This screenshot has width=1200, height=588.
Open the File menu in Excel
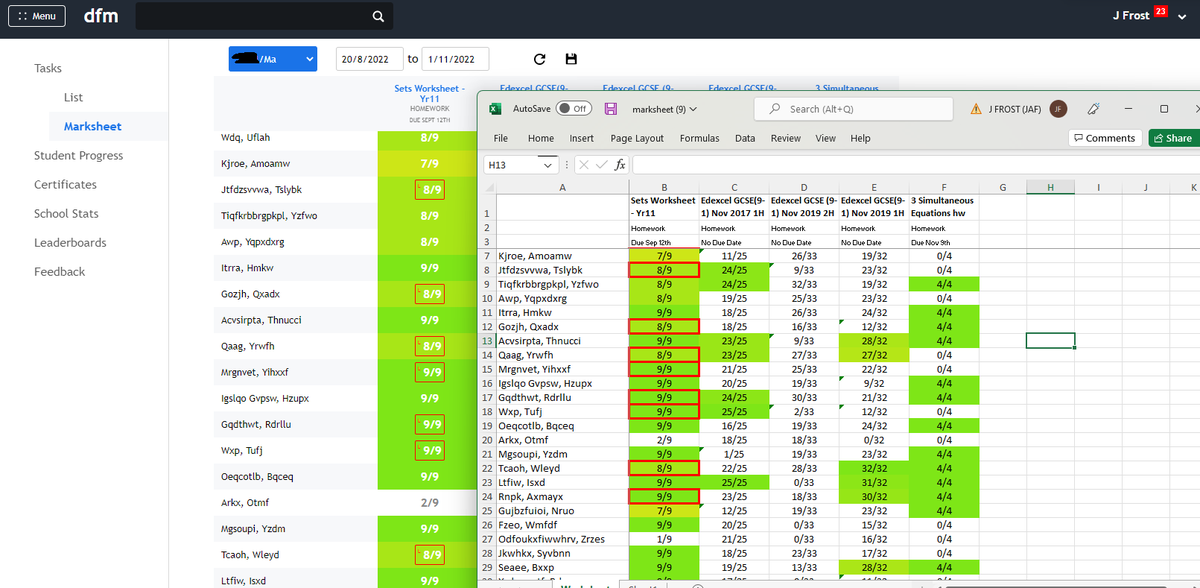(x=501, y=138)
